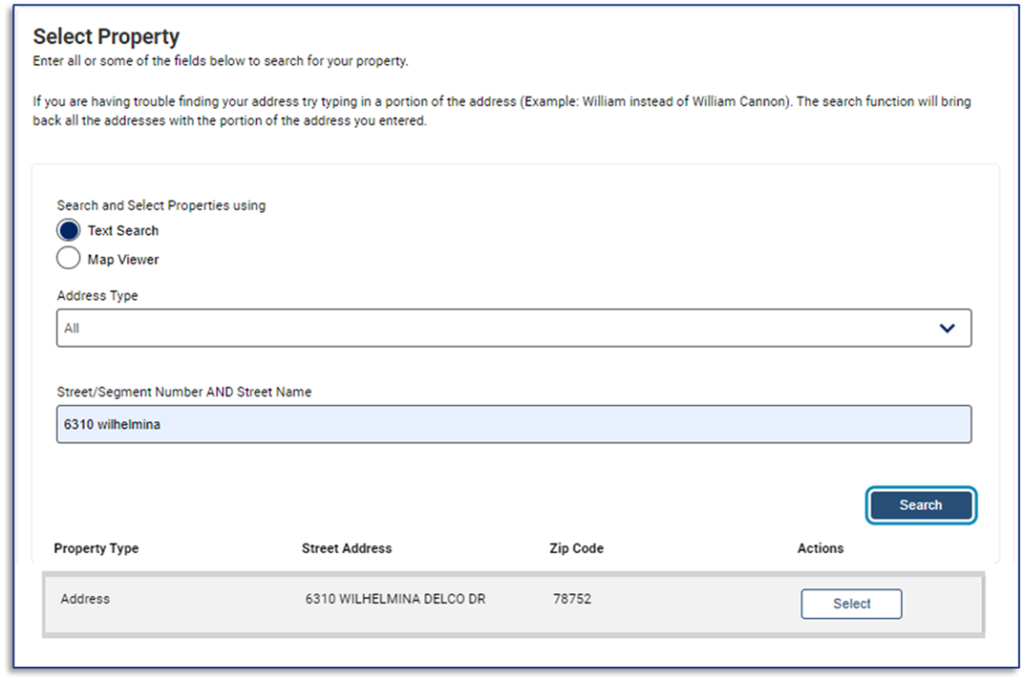Click the Street/Segment Number AND Street Name label
The width and height of the screenshot is (1024, 681).
click(184, 392)
